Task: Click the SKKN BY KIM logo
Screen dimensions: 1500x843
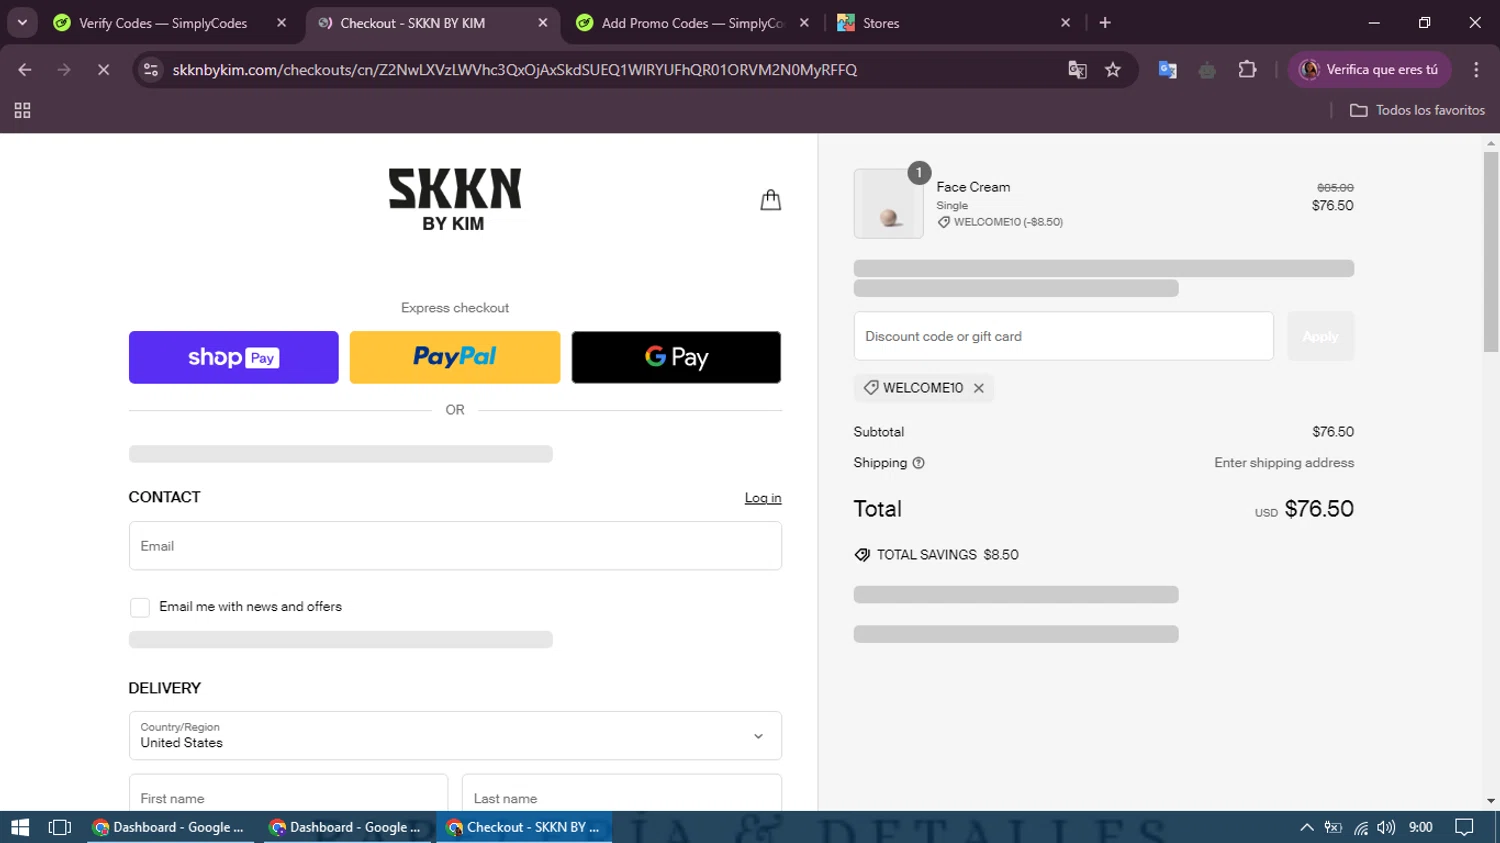Action: coord(455,200)
